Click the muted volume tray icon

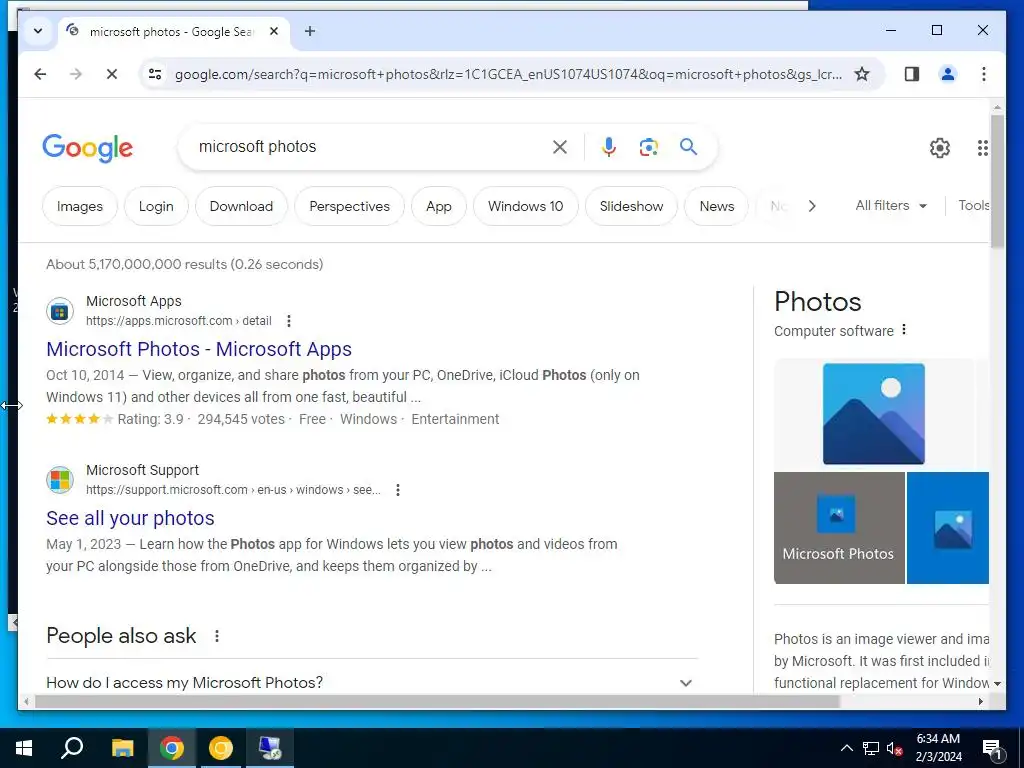(x=895, y=748)
